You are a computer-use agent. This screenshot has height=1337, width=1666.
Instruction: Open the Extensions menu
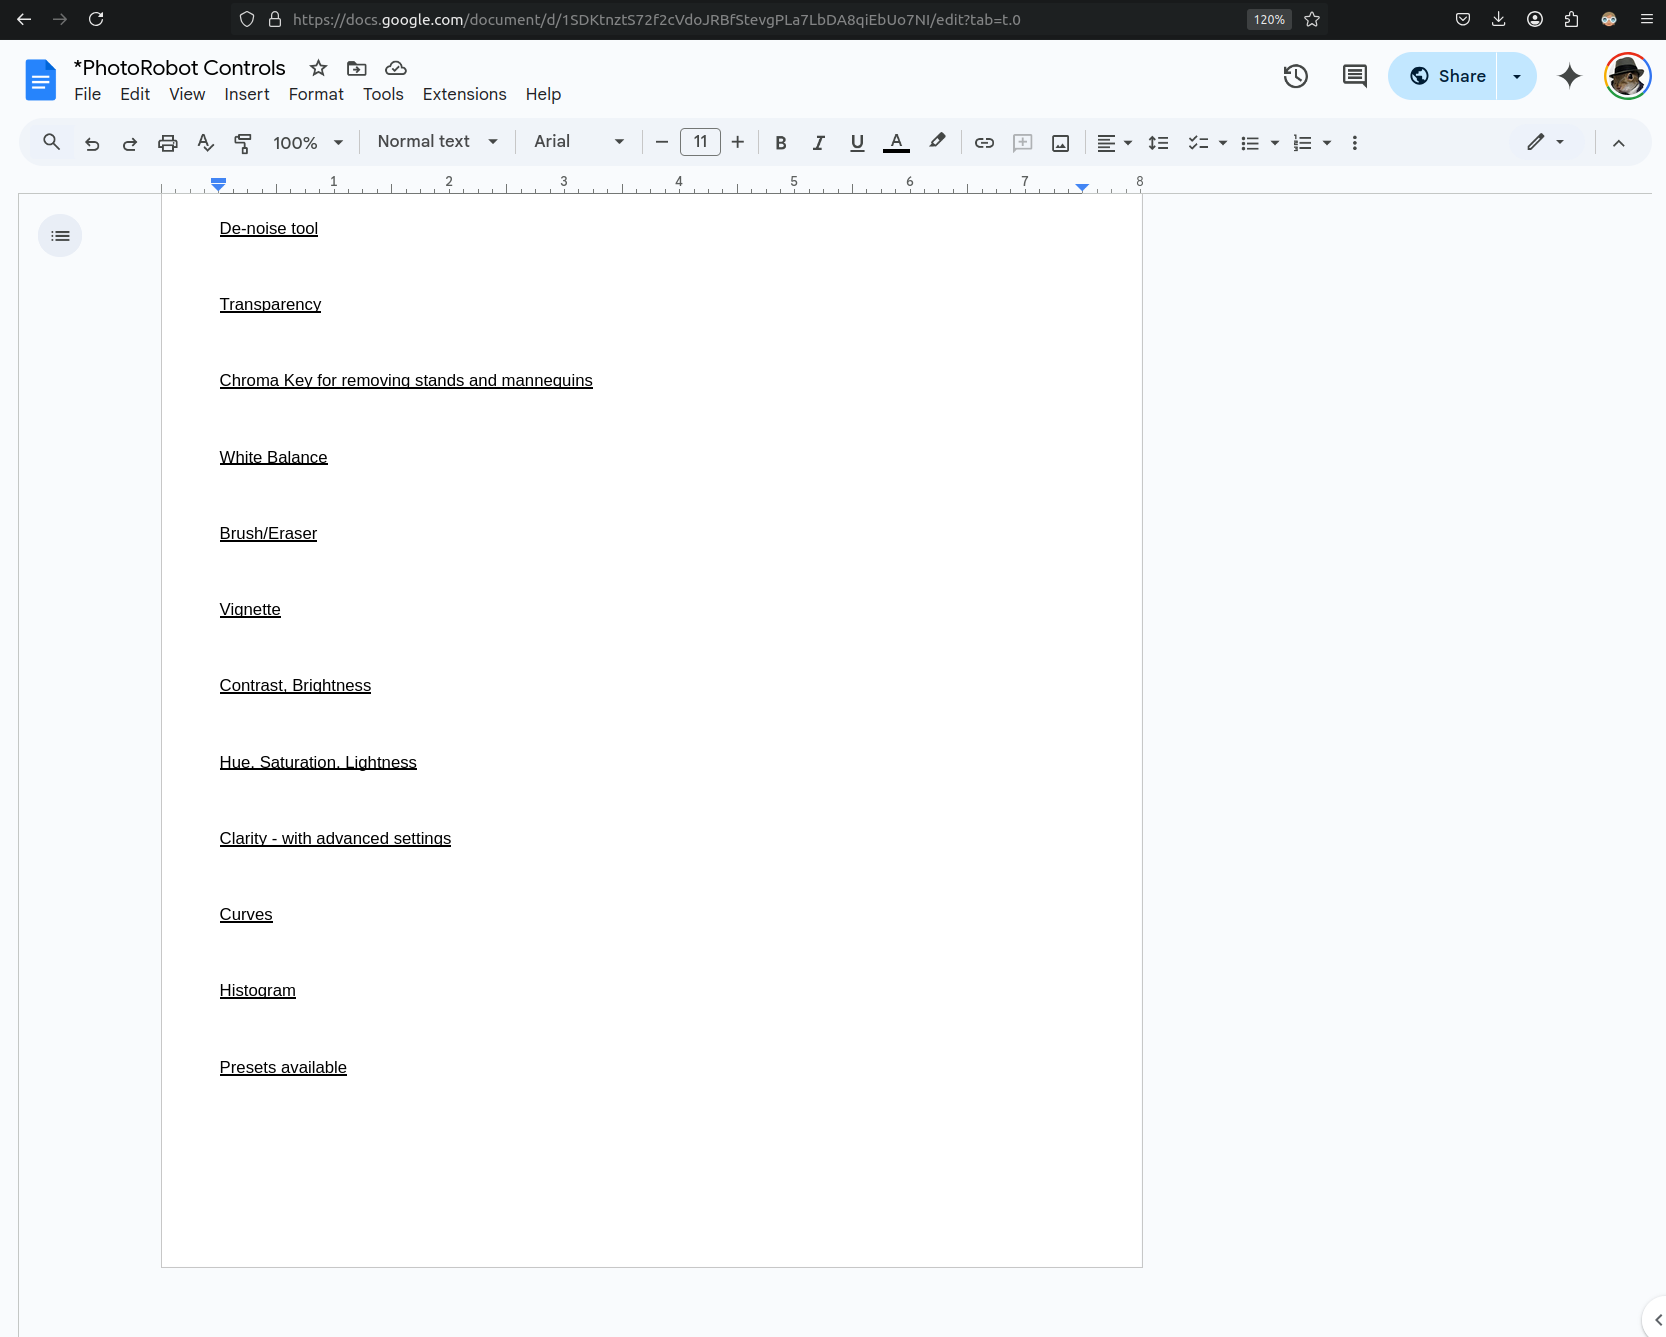pyautogui.click(x=465, y=94)
